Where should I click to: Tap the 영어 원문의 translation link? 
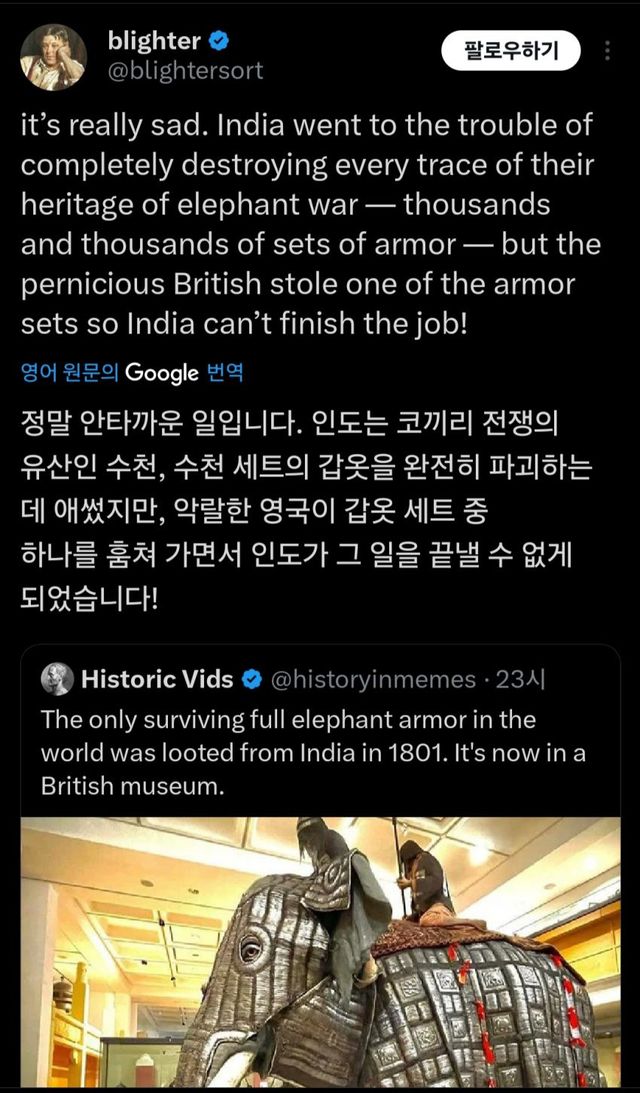coord(69,373)
